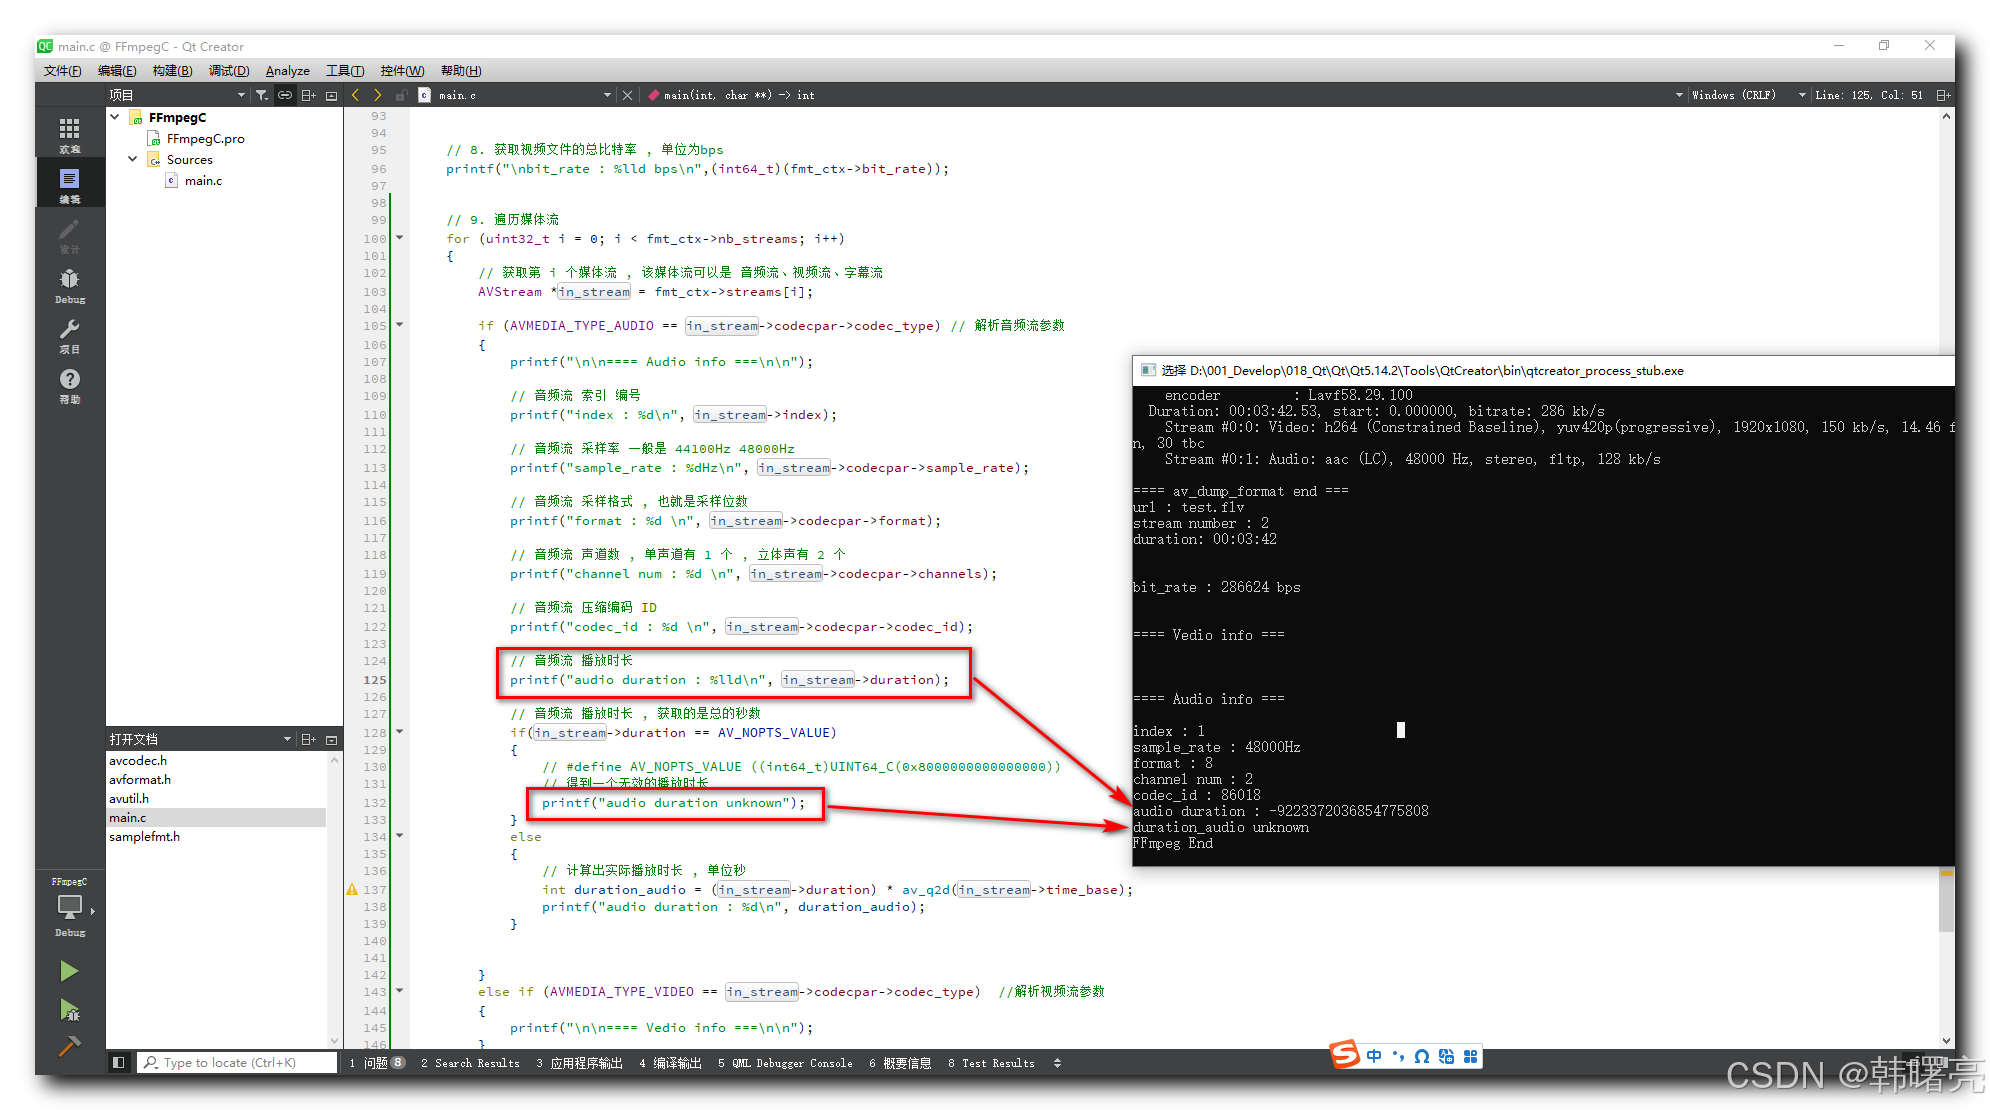This screenshot has width=1990, height=1110.
Task: Toggle Sogou Chinese/English input mode
Action: 1374,1056
